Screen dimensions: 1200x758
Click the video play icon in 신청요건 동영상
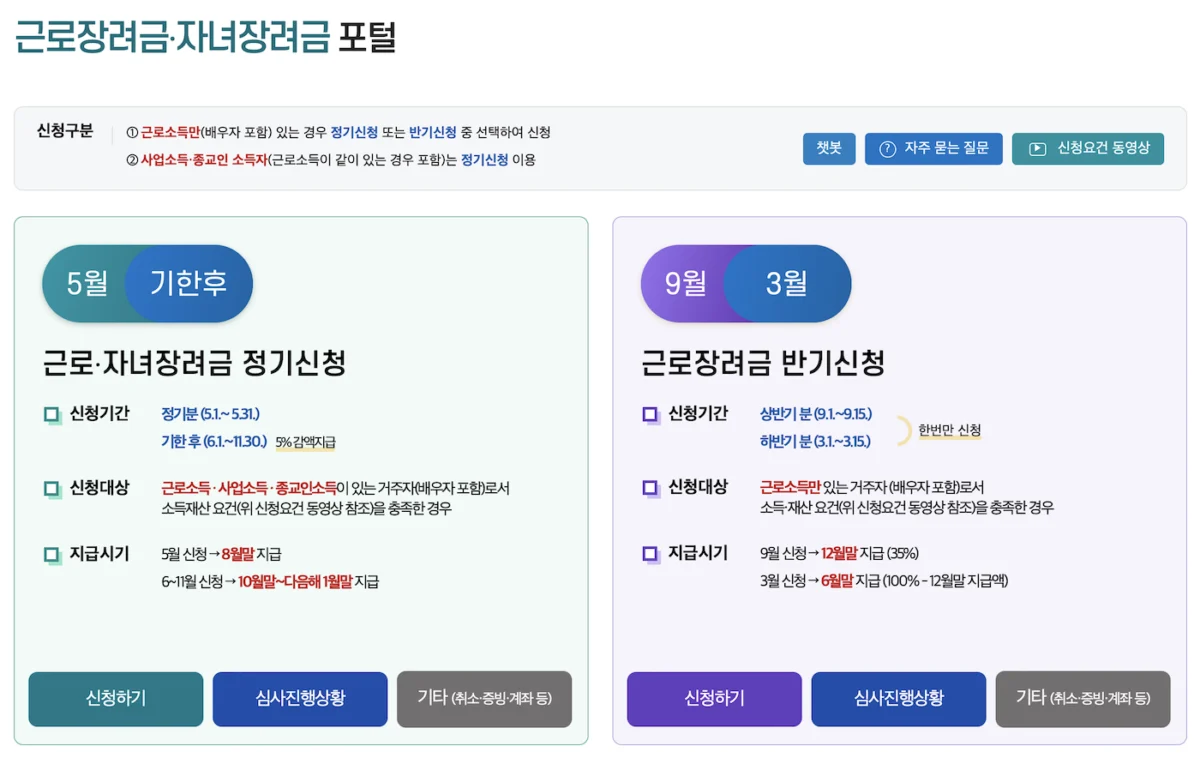point(1038,149)
